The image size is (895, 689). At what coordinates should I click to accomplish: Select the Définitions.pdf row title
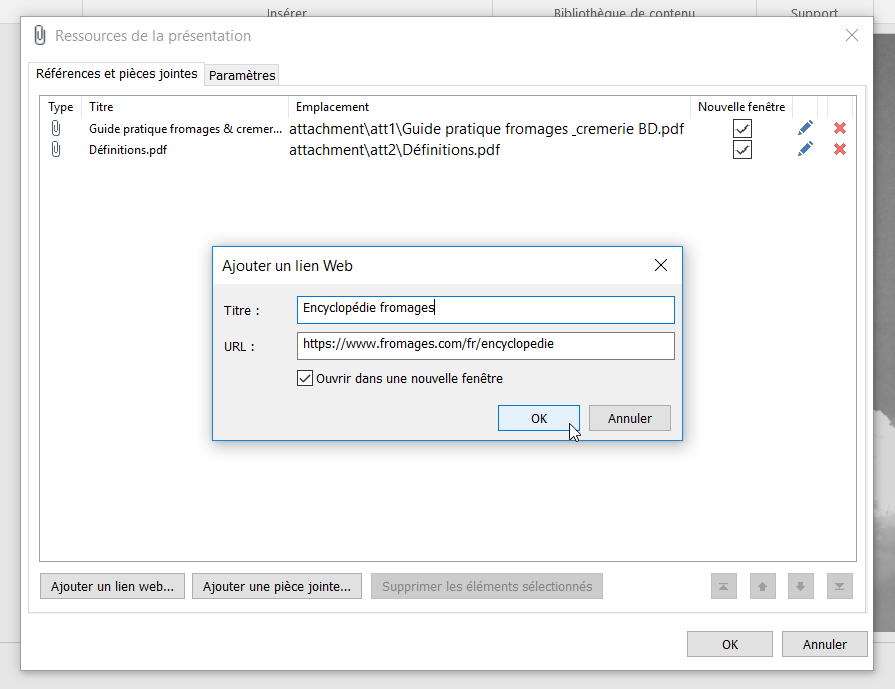coord(128,150)
